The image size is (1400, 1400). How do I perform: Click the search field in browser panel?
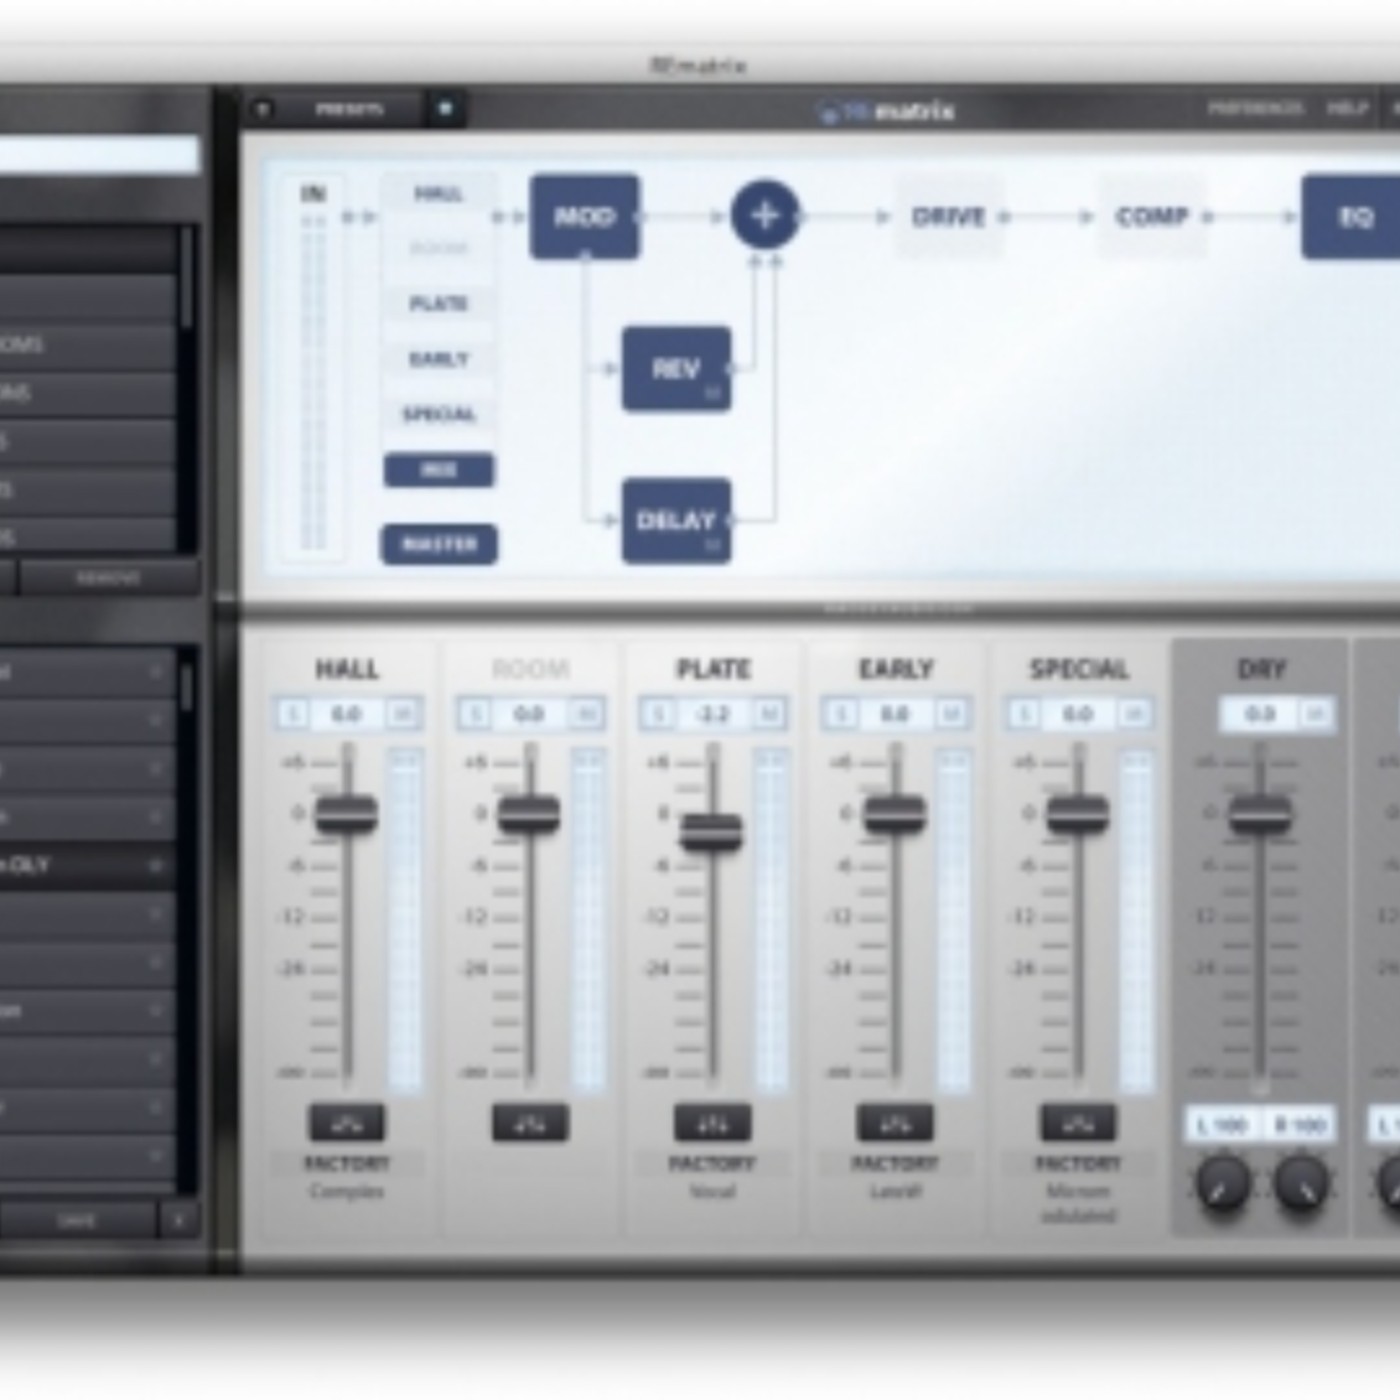pyautogui.click(x=98, y=155)
